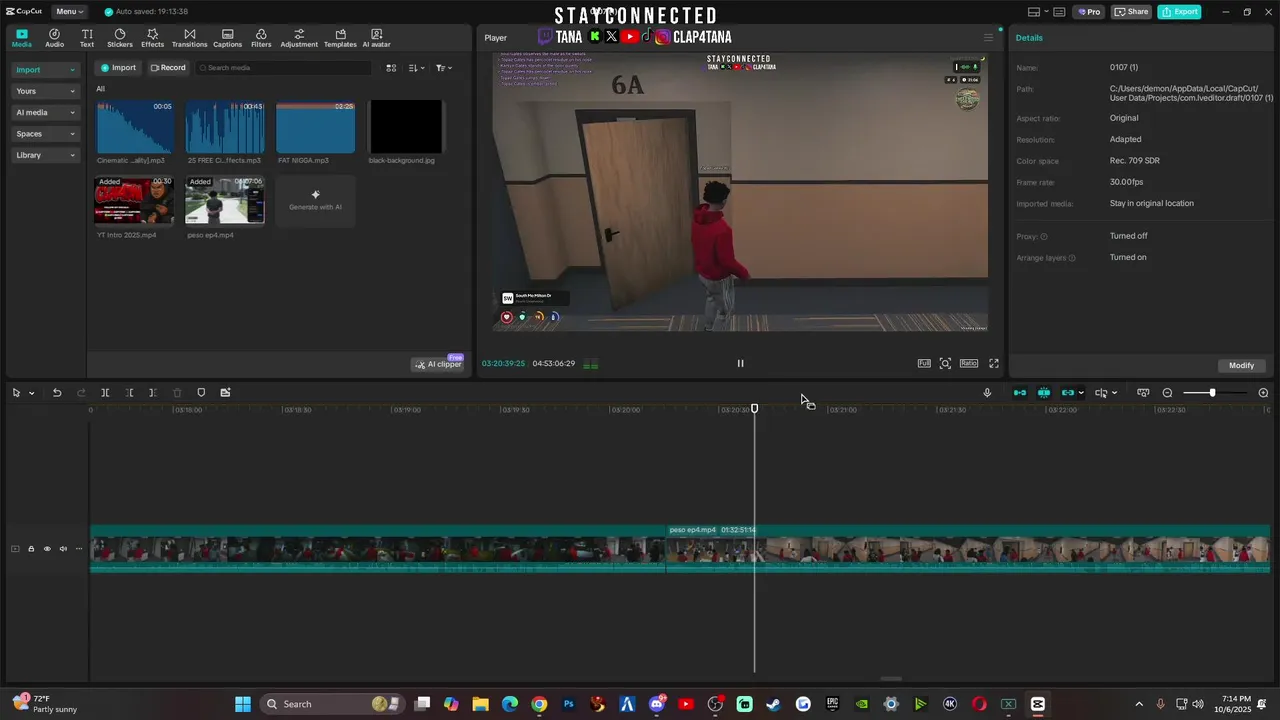The width and height of the screenshot is (1280, 720).
Task: Expand the Spaces sidebar section
Action: click(45, 134)
